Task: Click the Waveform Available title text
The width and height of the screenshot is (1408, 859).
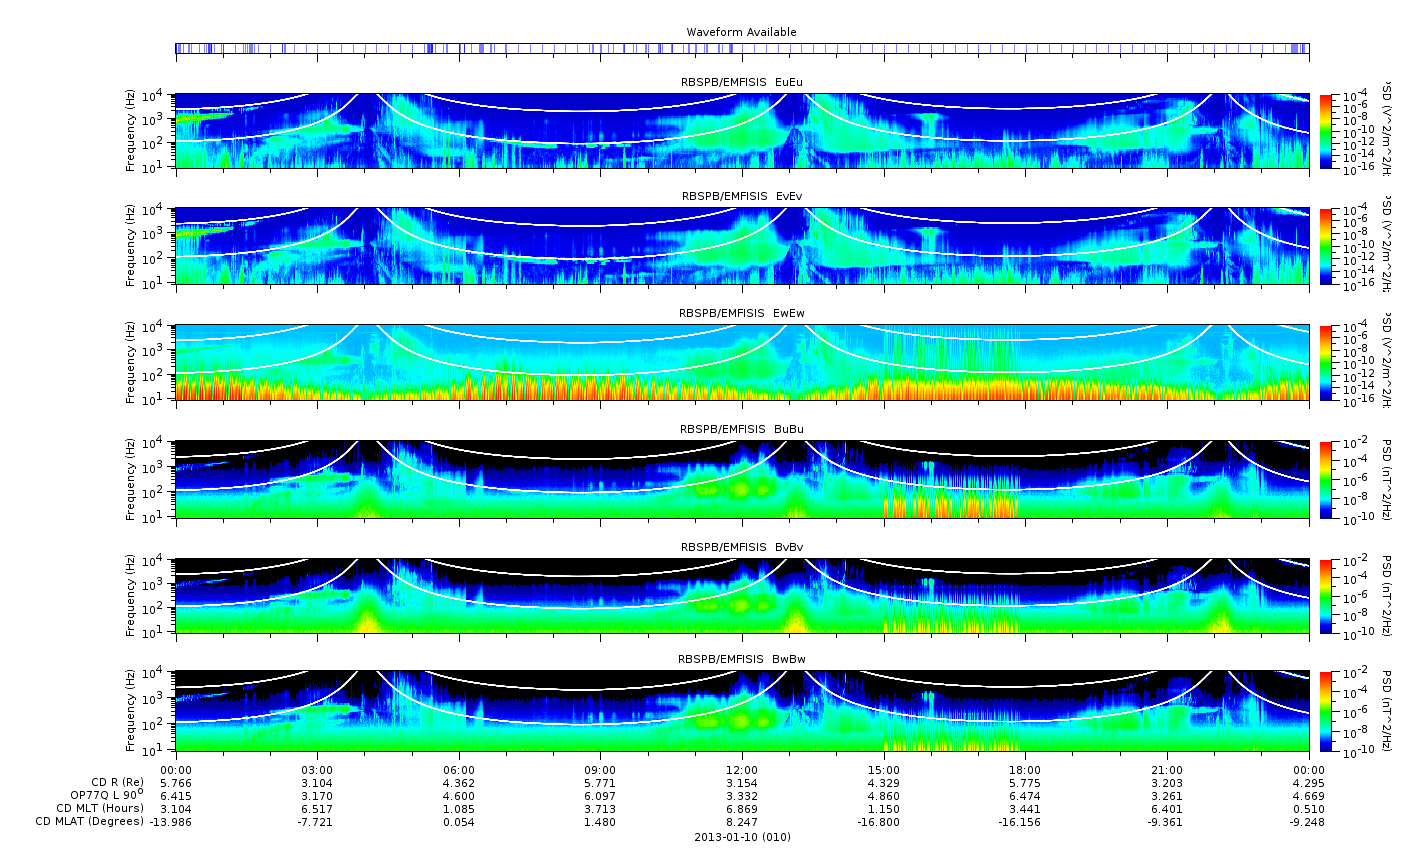Action: [x=741, y=32]
